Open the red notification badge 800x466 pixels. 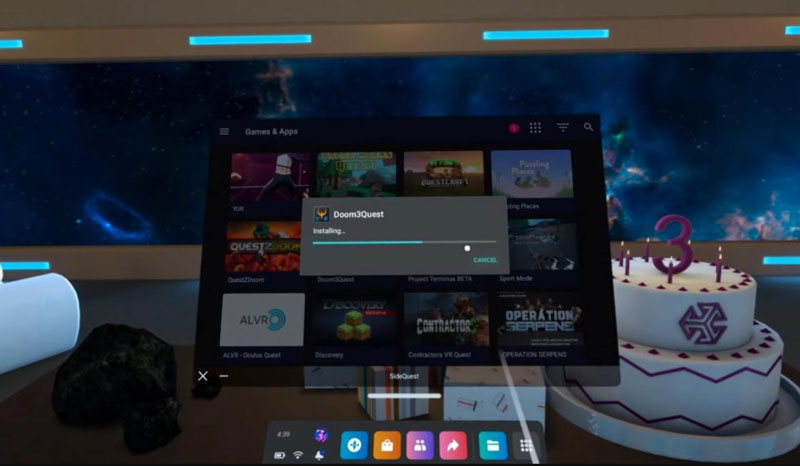(514, 128)
